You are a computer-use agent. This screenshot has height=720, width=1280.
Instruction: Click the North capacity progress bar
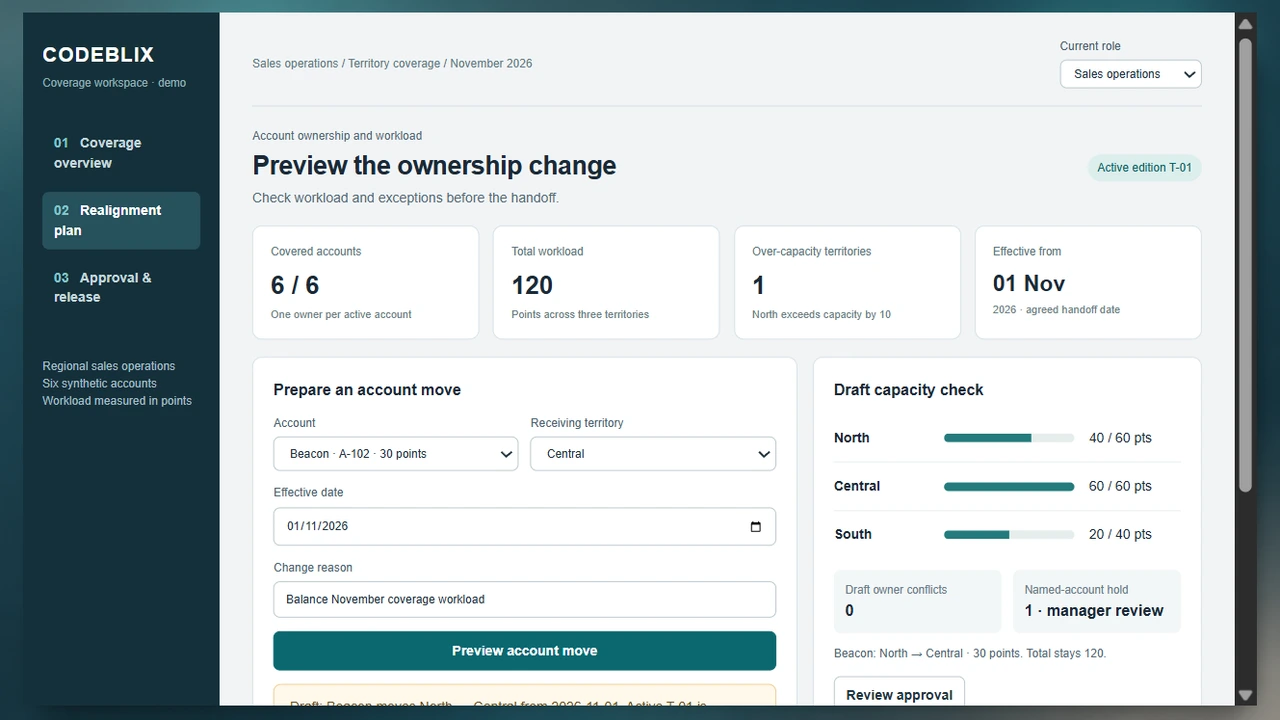(x=1009, y=438)
